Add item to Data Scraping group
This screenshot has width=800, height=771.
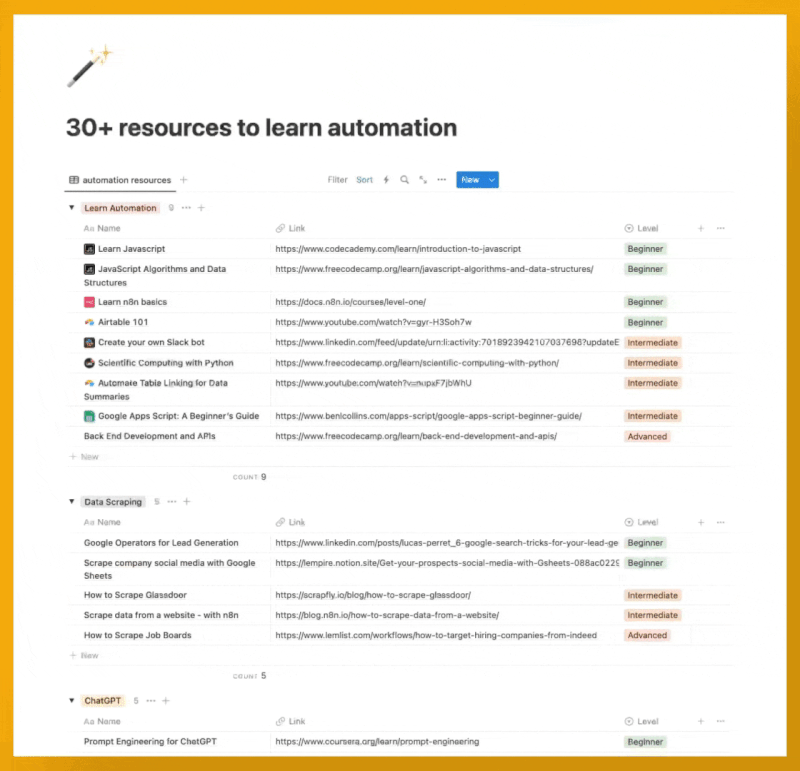(187, 502)
